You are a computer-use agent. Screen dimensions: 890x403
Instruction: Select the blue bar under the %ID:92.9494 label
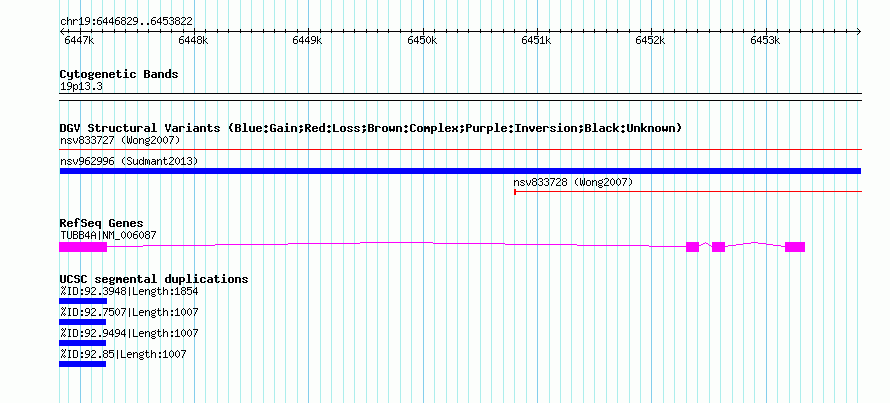click(x=82, y=343)
